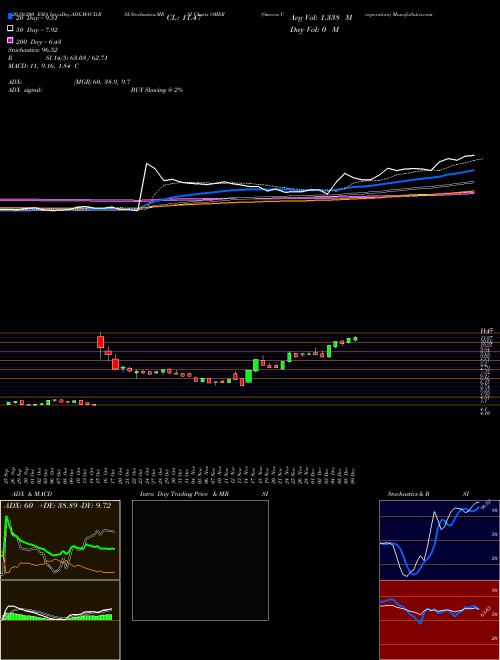Click the 'MACD: 11, 9.16, 1.84 C' line

coord(43,66)
